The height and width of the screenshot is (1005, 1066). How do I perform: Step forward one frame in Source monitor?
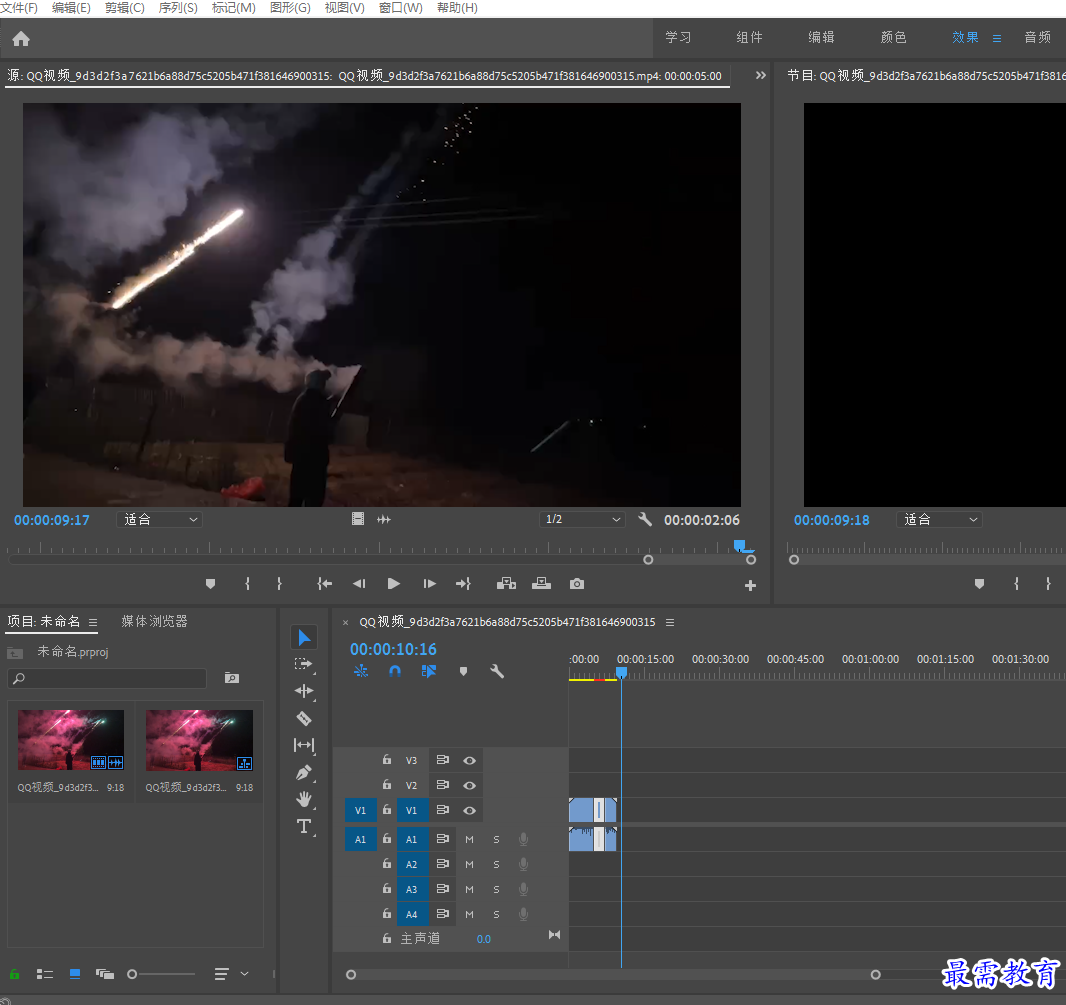pyautogui.click(x=430, y=584)
